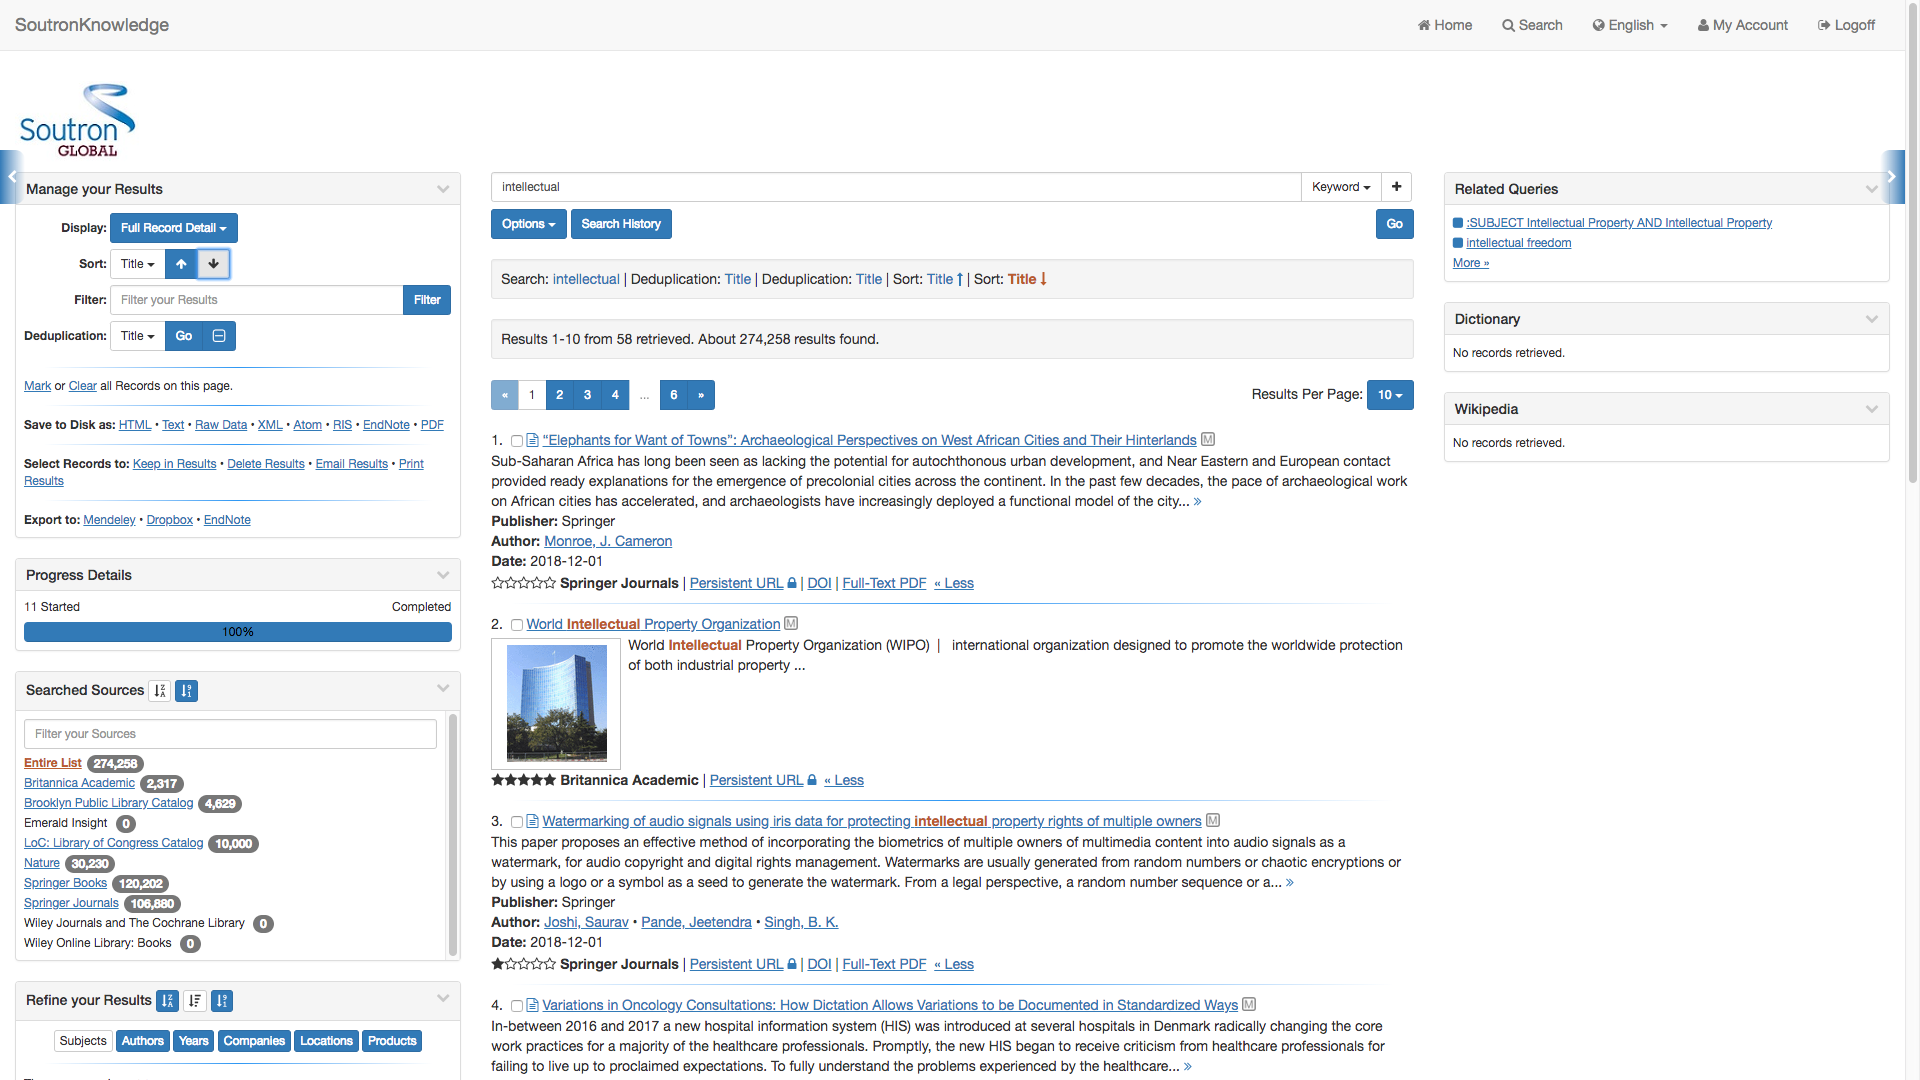
Task: Select checkbox for result 1 Elephants for Want of Towns
Action: [517, 441]
